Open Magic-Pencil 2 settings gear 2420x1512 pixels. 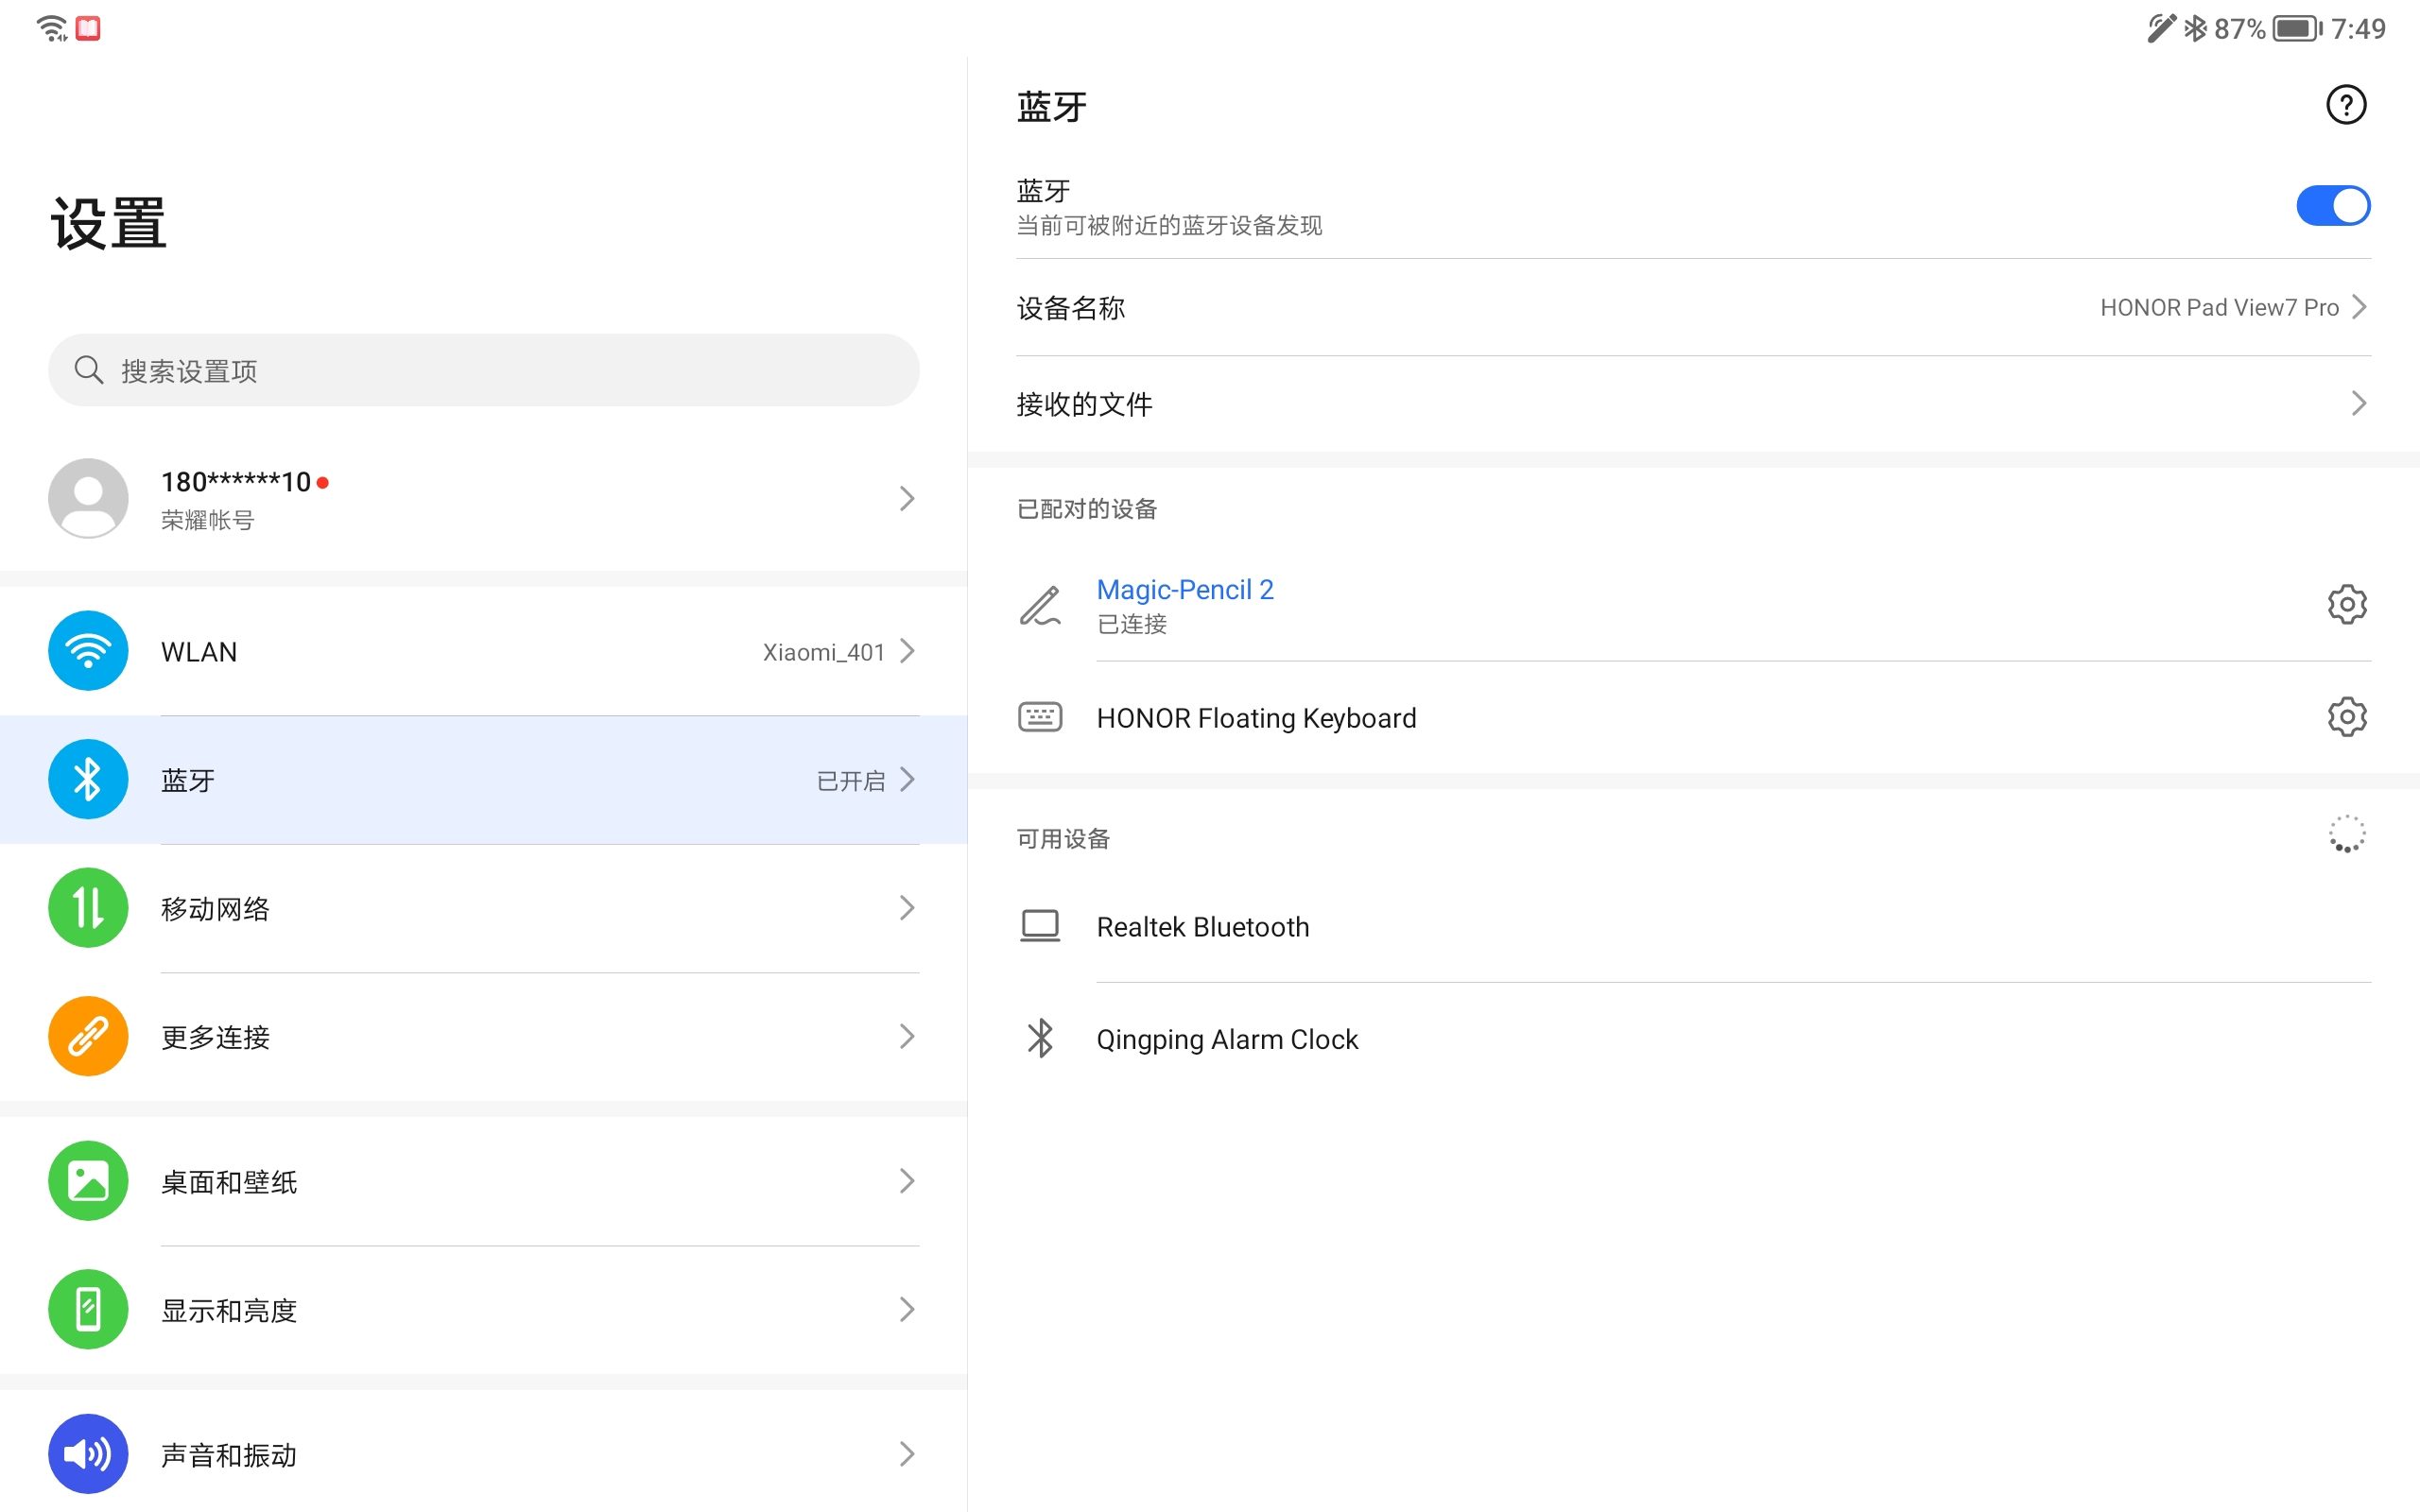[x=2346, y=604]
